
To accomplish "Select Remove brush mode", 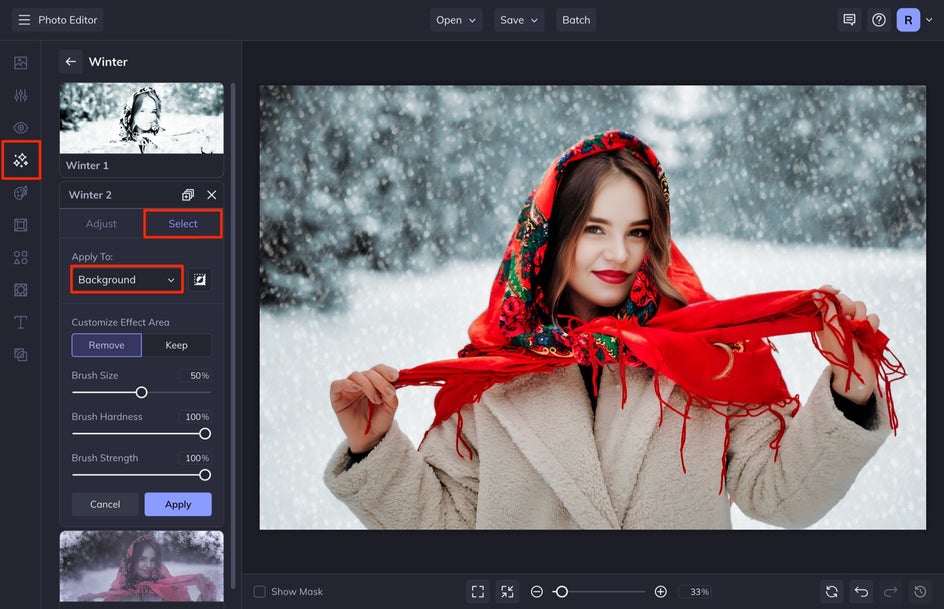I will 107,345.
